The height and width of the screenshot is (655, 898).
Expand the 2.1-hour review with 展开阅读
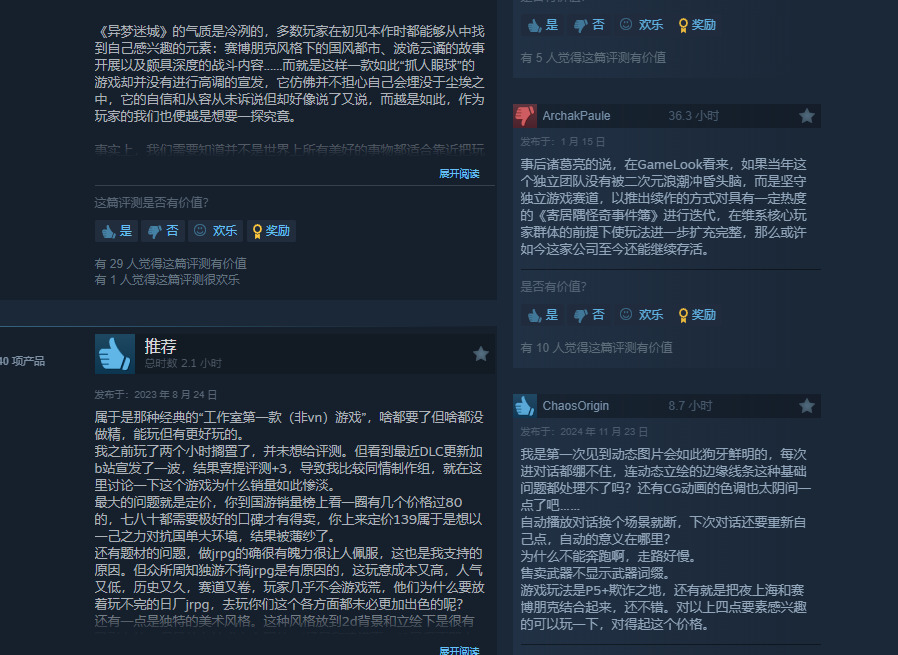click(x=459, y=650)
